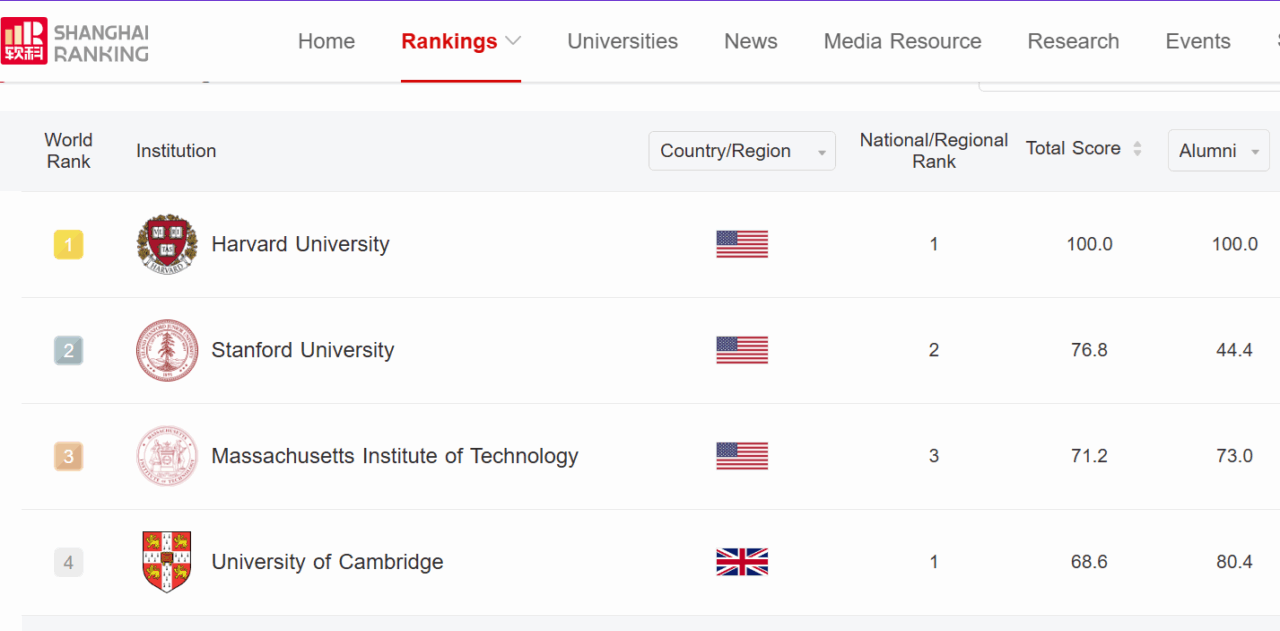
Task: Click the bronze rank 3 badge
Action: pos(68,457)
